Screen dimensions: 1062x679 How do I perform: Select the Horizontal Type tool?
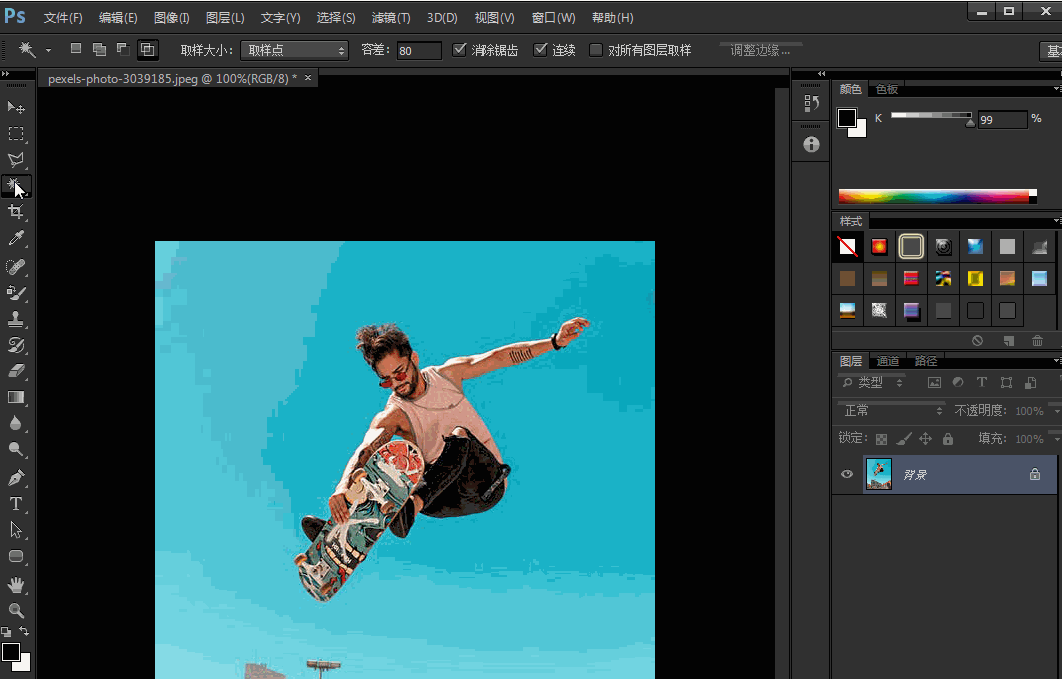16,504
